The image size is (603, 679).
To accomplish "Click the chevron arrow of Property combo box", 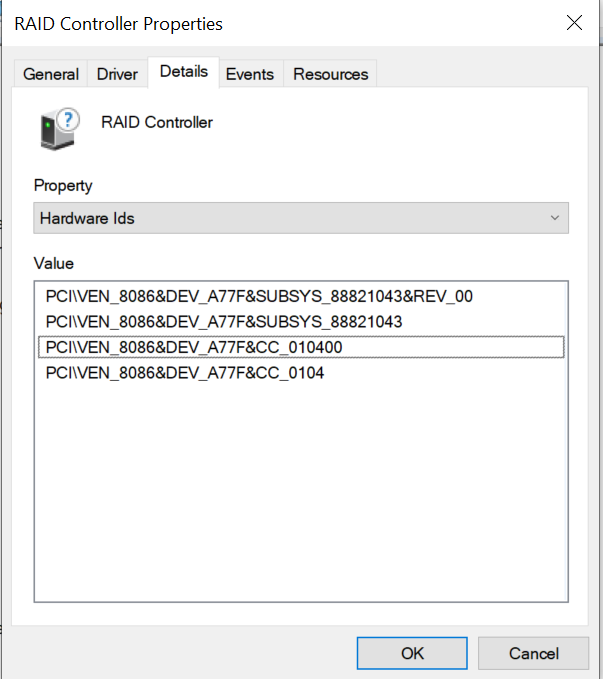I will pyautogui.click(x=555, y=218).
